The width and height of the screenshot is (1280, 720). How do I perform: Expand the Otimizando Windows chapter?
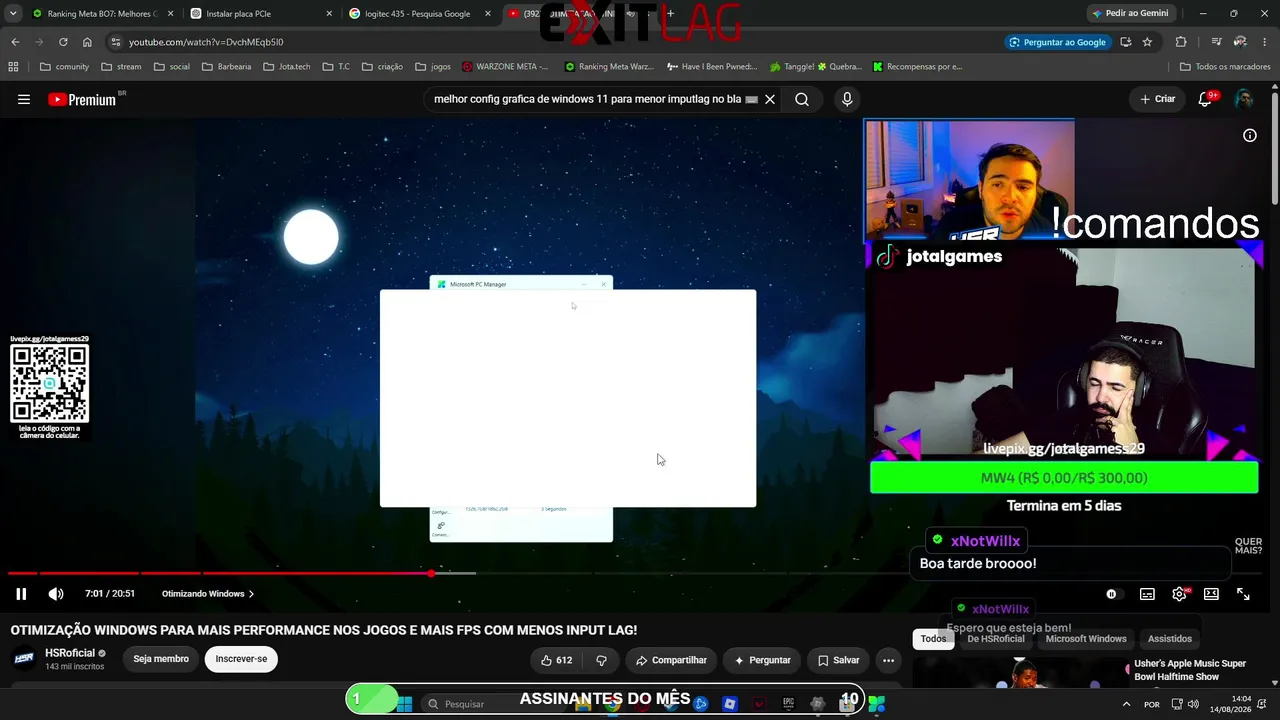(x=208, y=594)
